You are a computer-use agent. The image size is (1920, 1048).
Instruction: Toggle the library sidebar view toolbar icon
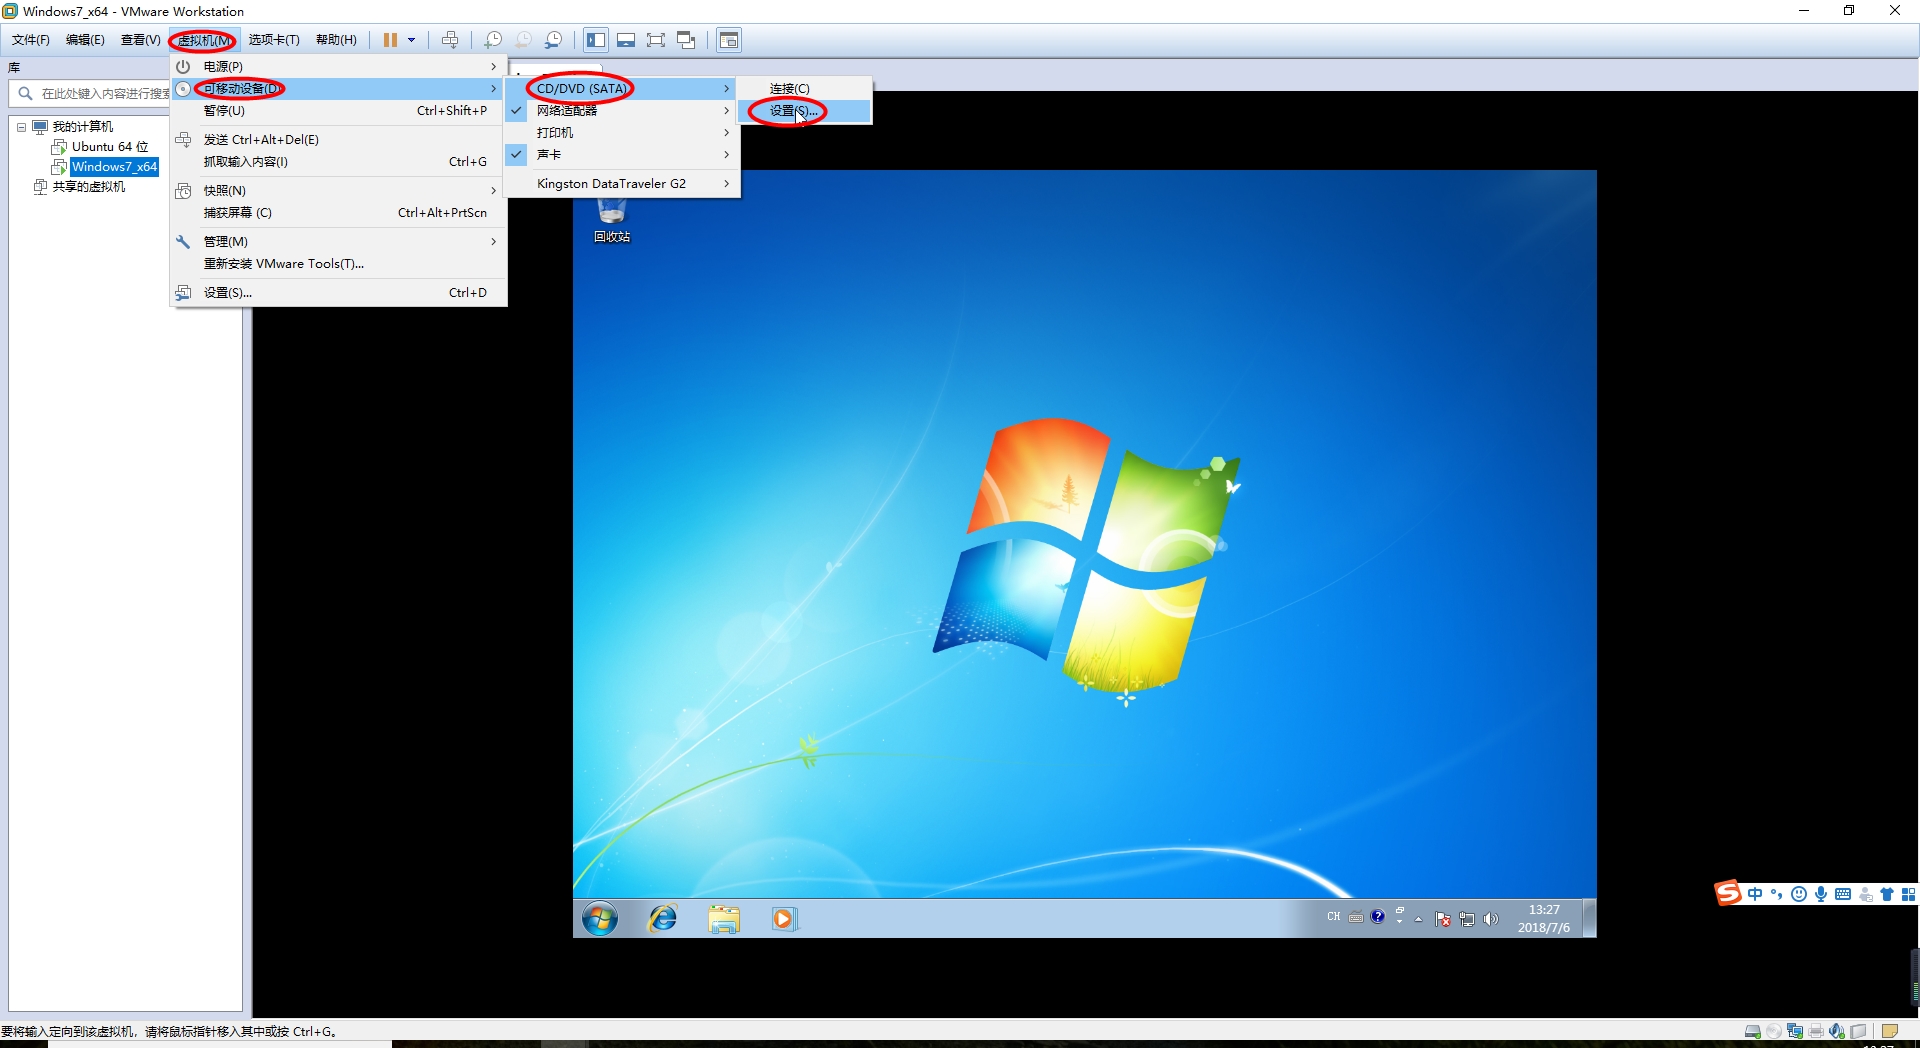click(x=596, y=40)
